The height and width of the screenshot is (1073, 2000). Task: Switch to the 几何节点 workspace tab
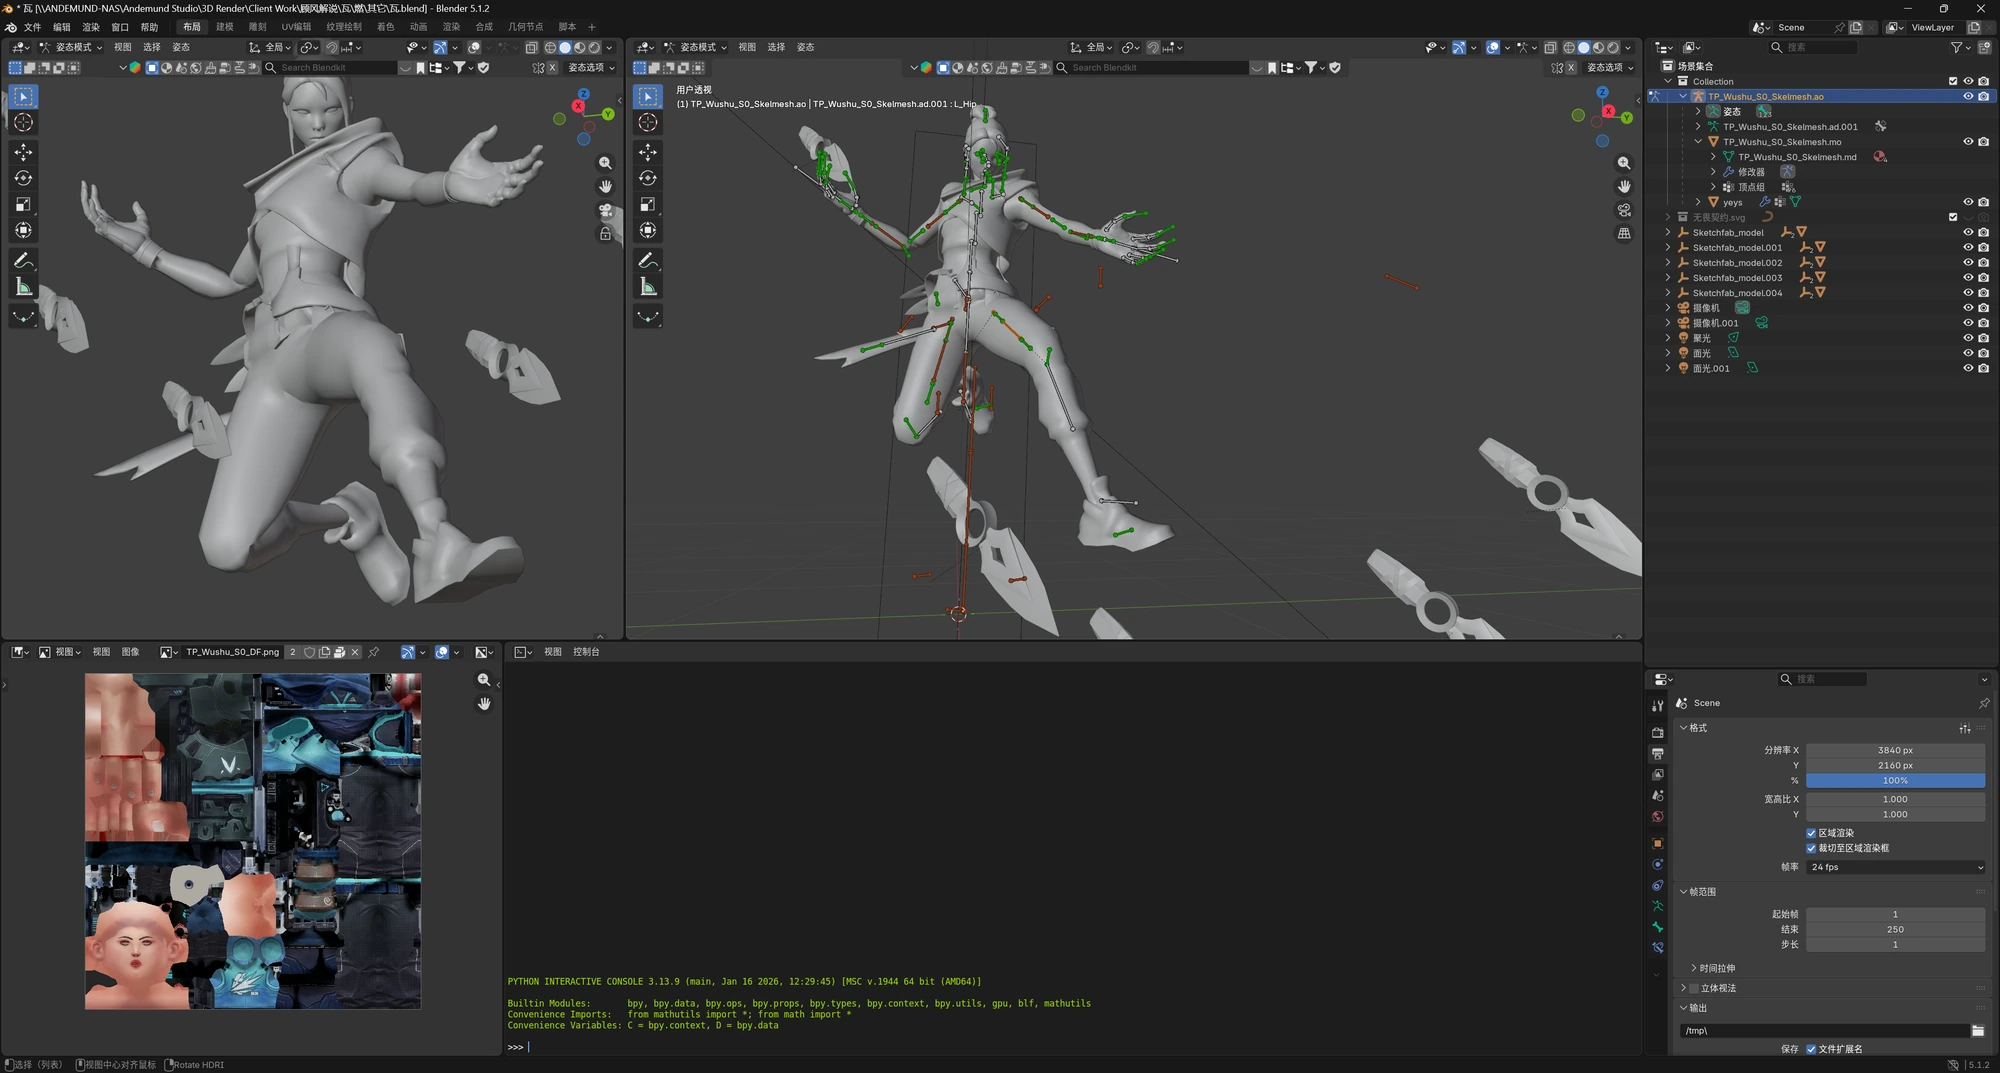526,27
